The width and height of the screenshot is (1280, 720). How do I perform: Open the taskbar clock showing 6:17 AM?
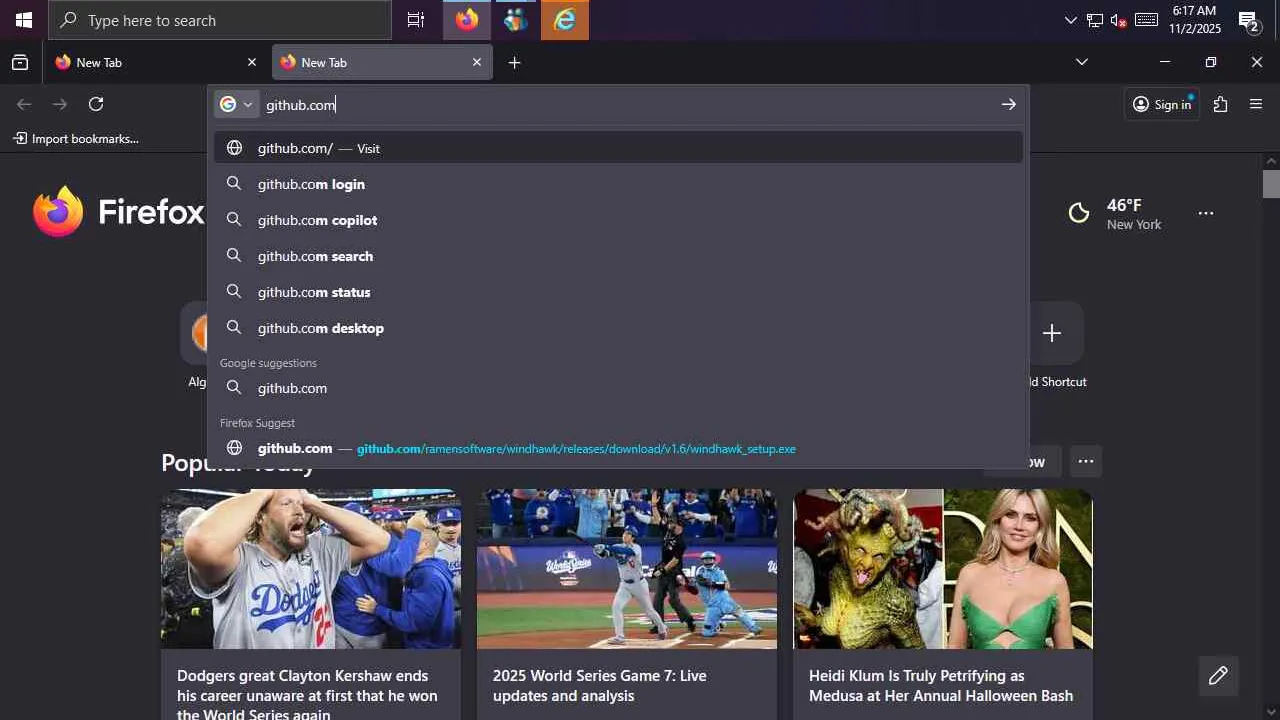point(1194,20)
